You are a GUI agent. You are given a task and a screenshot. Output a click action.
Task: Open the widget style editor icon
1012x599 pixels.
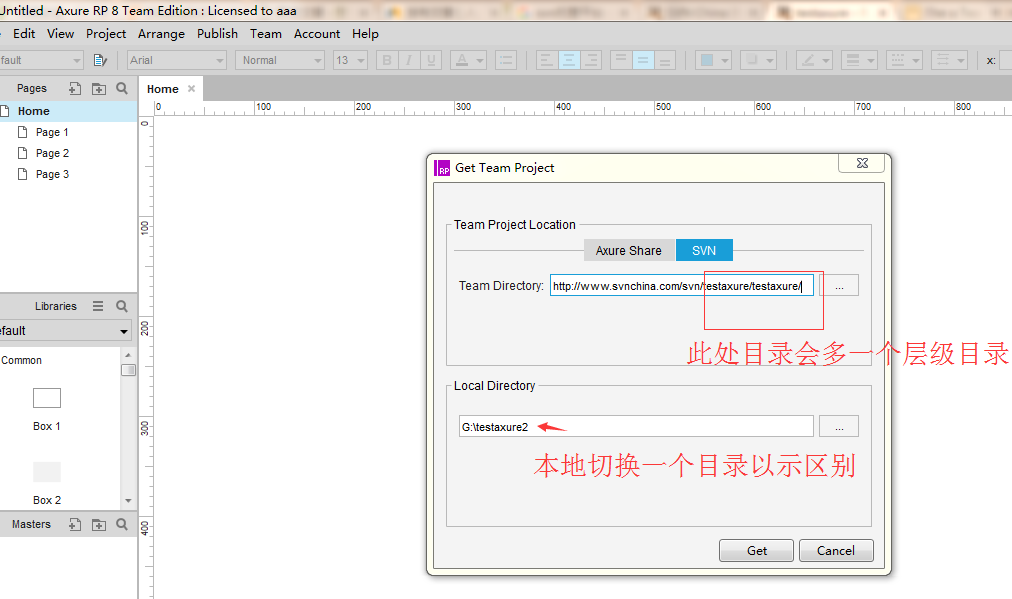point(99,60)
